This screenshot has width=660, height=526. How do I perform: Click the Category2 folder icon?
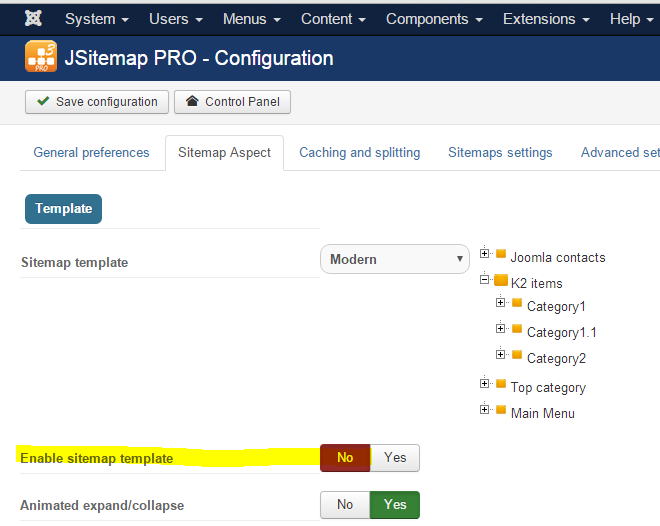(x=517, y=354)
